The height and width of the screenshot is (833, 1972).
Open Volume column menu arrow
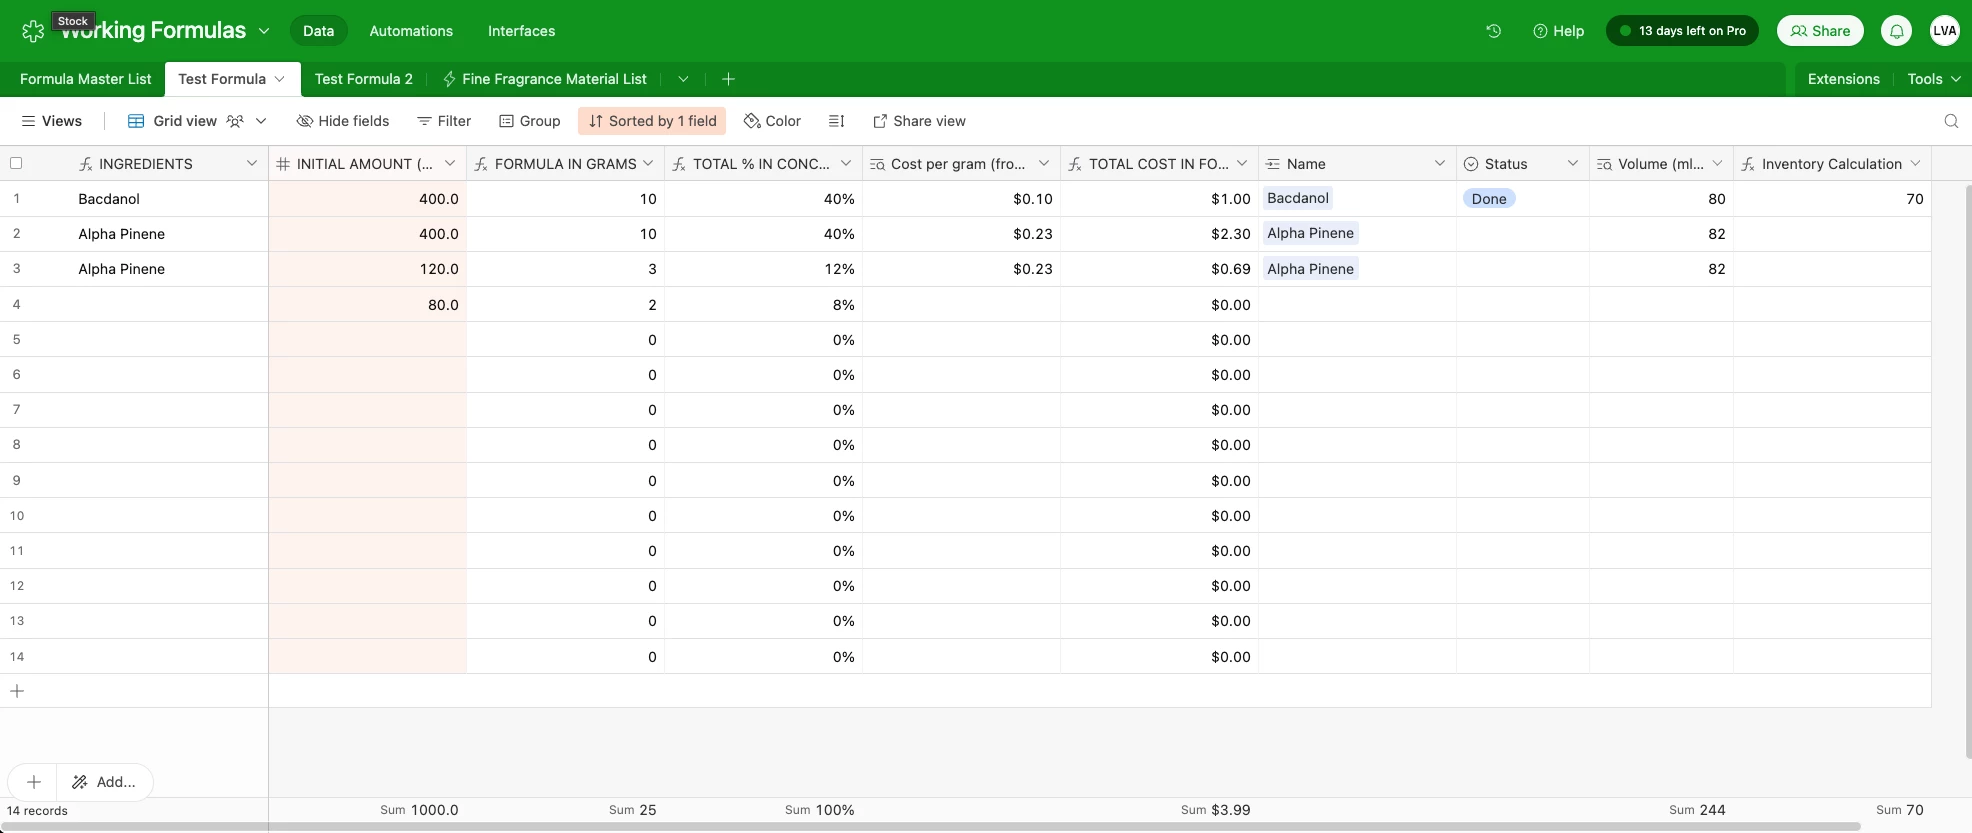tap(1717, 163)
